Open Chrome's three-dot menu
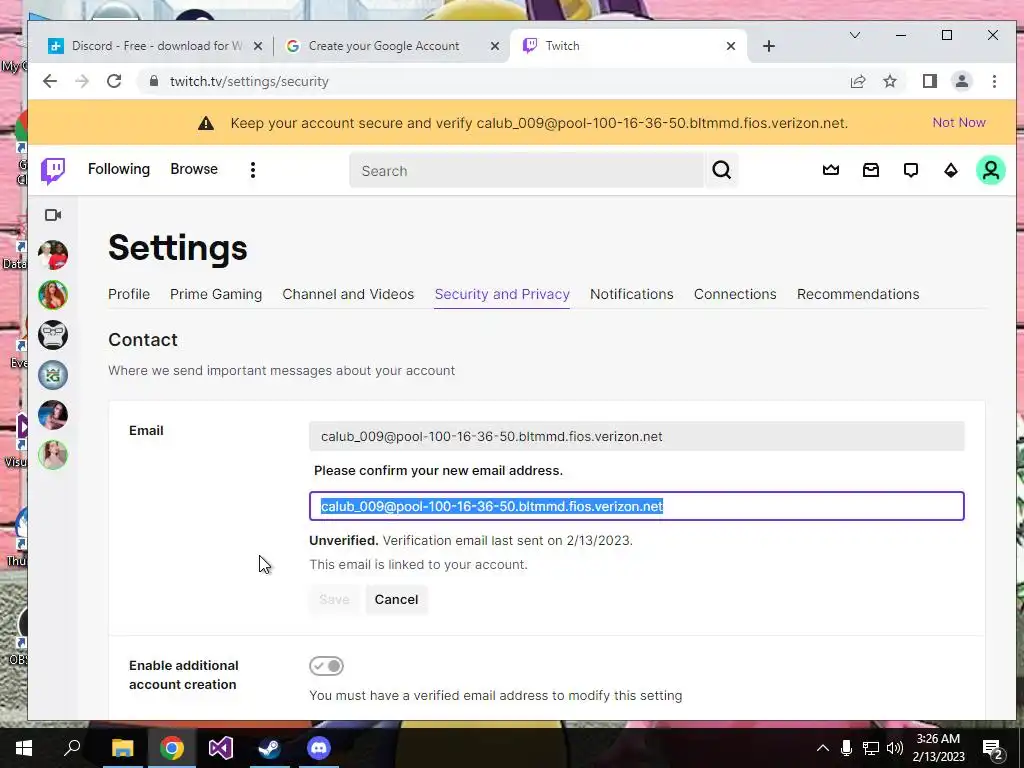1024x768 pixels. pos(995,81)
